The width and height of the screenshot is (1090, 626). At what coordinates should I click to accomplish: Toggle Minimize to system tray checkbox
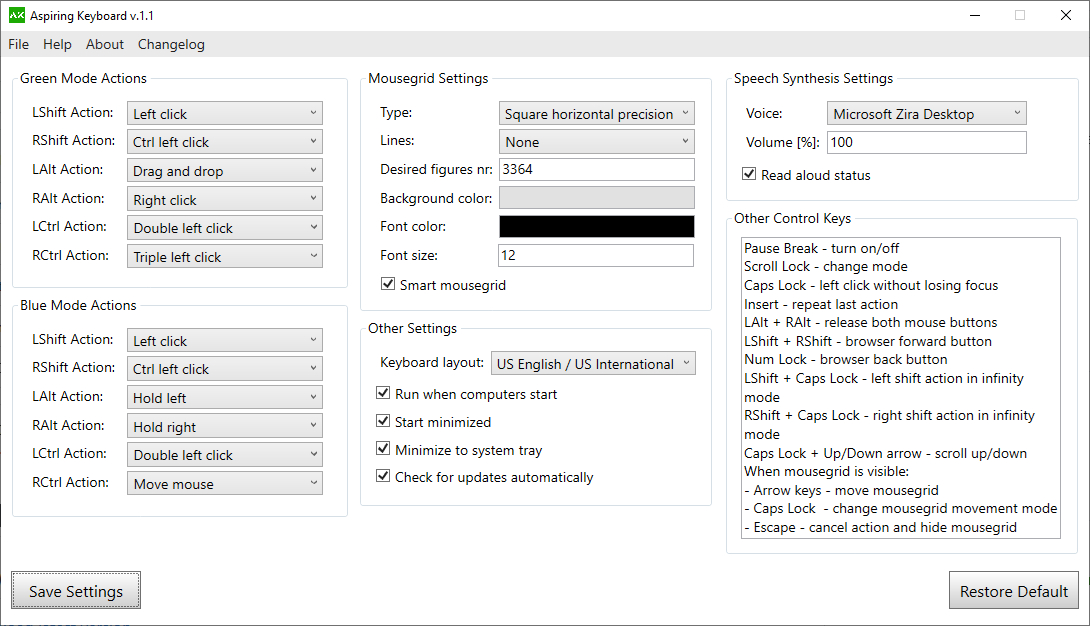(x=382, y=449)
